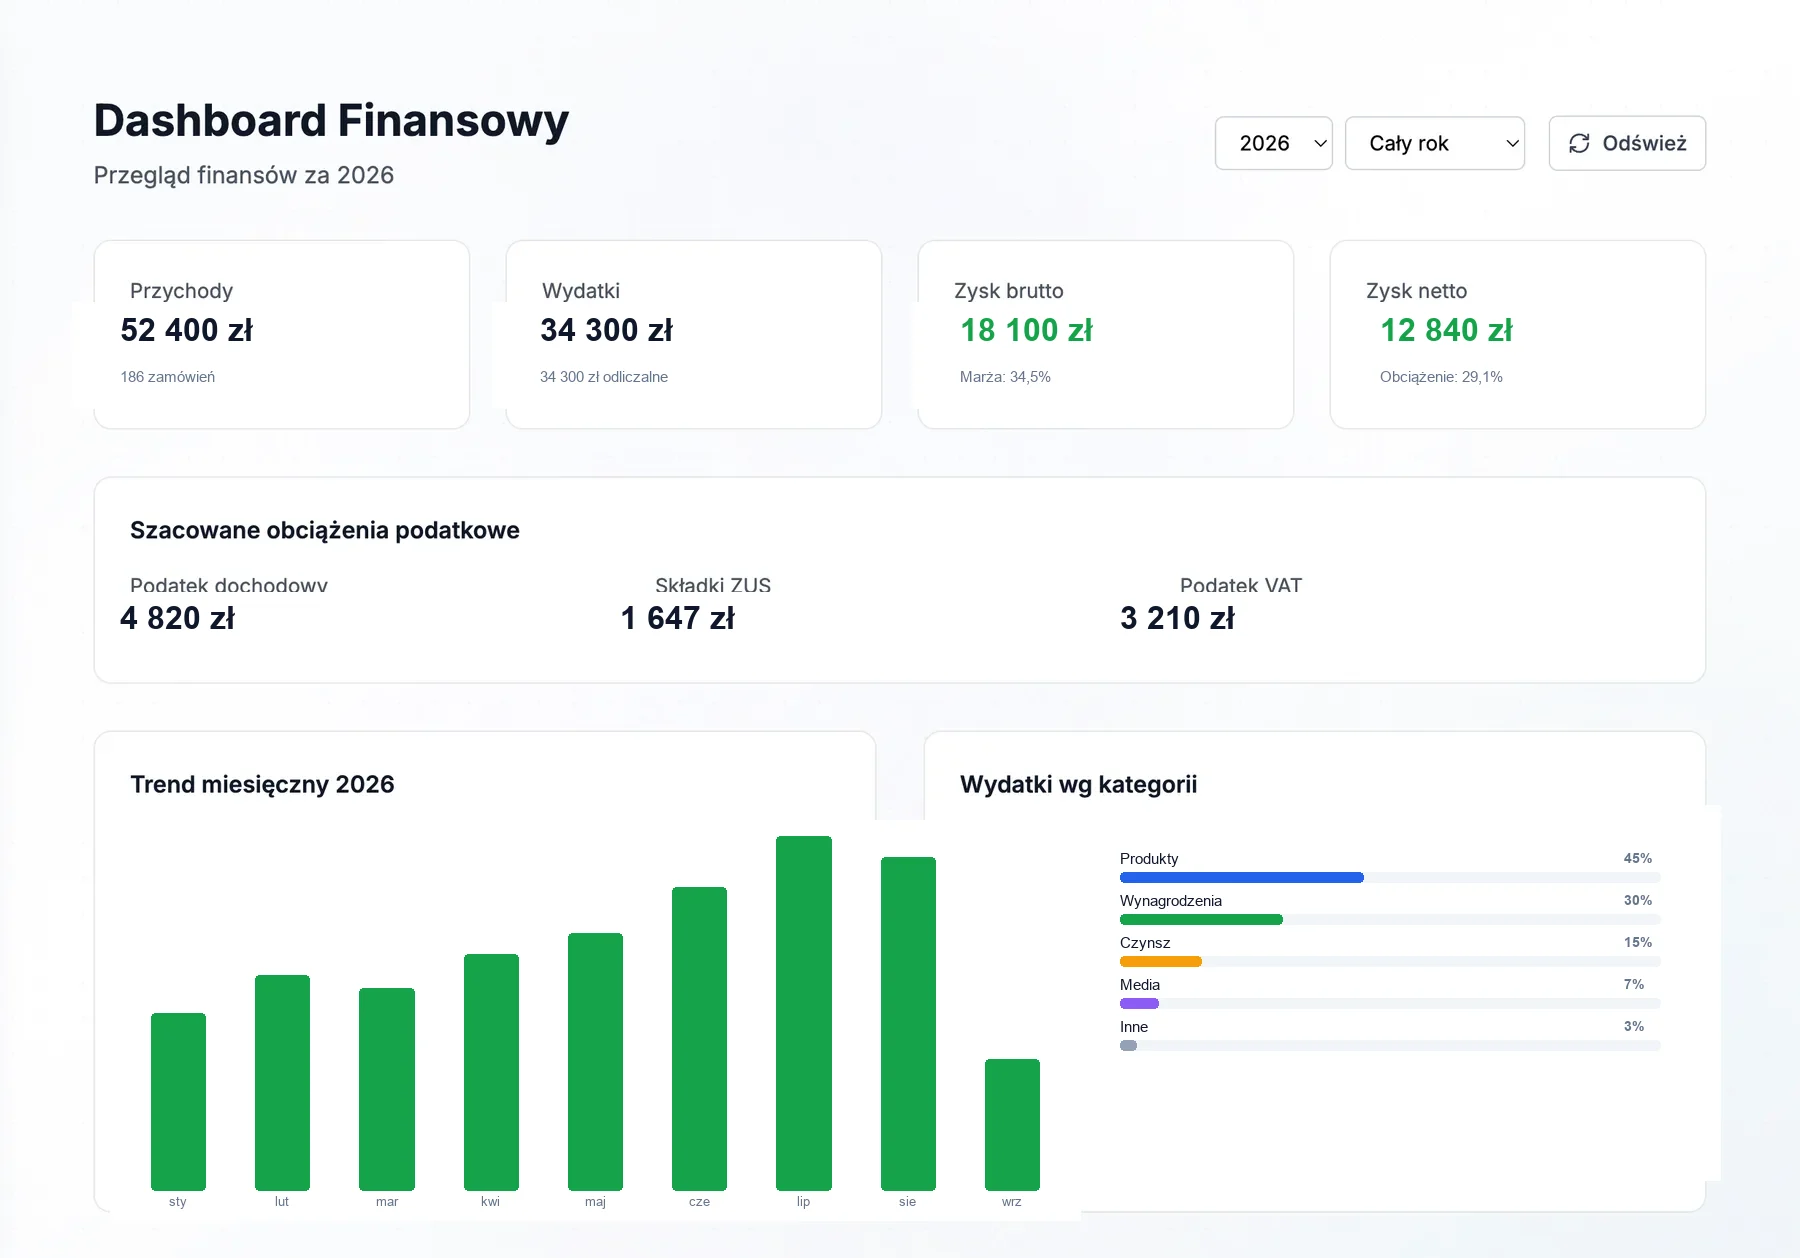Click the orange Czynsz progress bar
Image resolution: width=1800 pixels, height=1258 pixels.
[x=1160, y=962]
